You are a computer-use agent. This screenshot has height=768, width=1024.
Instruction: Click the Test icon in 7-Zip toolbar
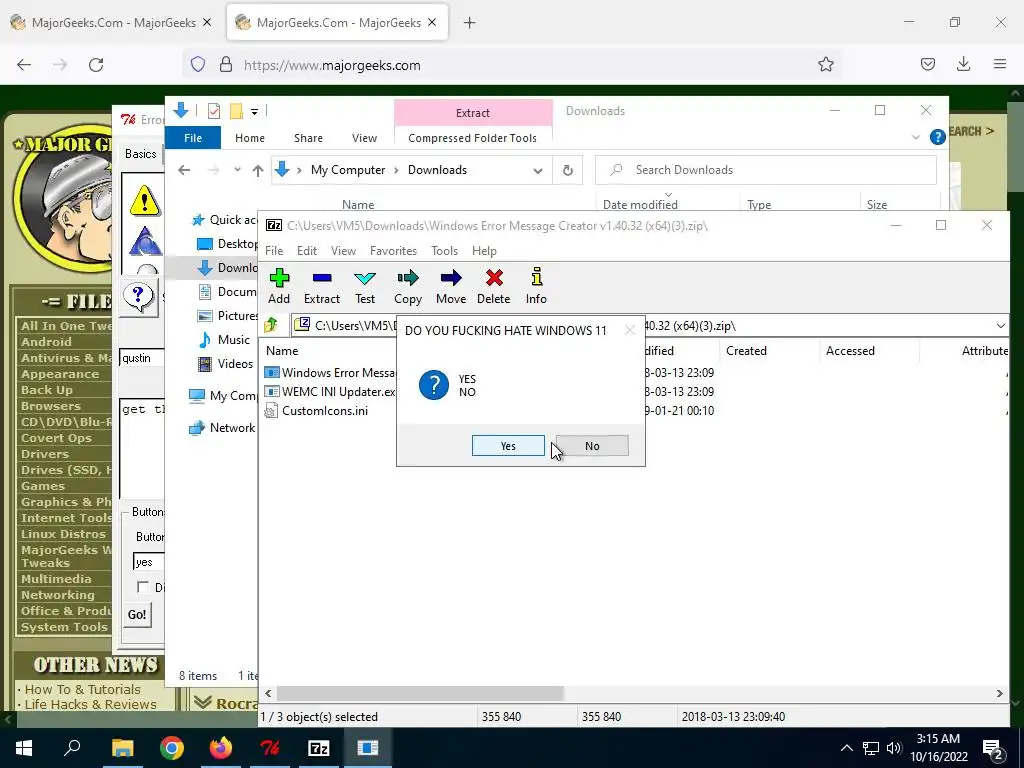point(364,286)
